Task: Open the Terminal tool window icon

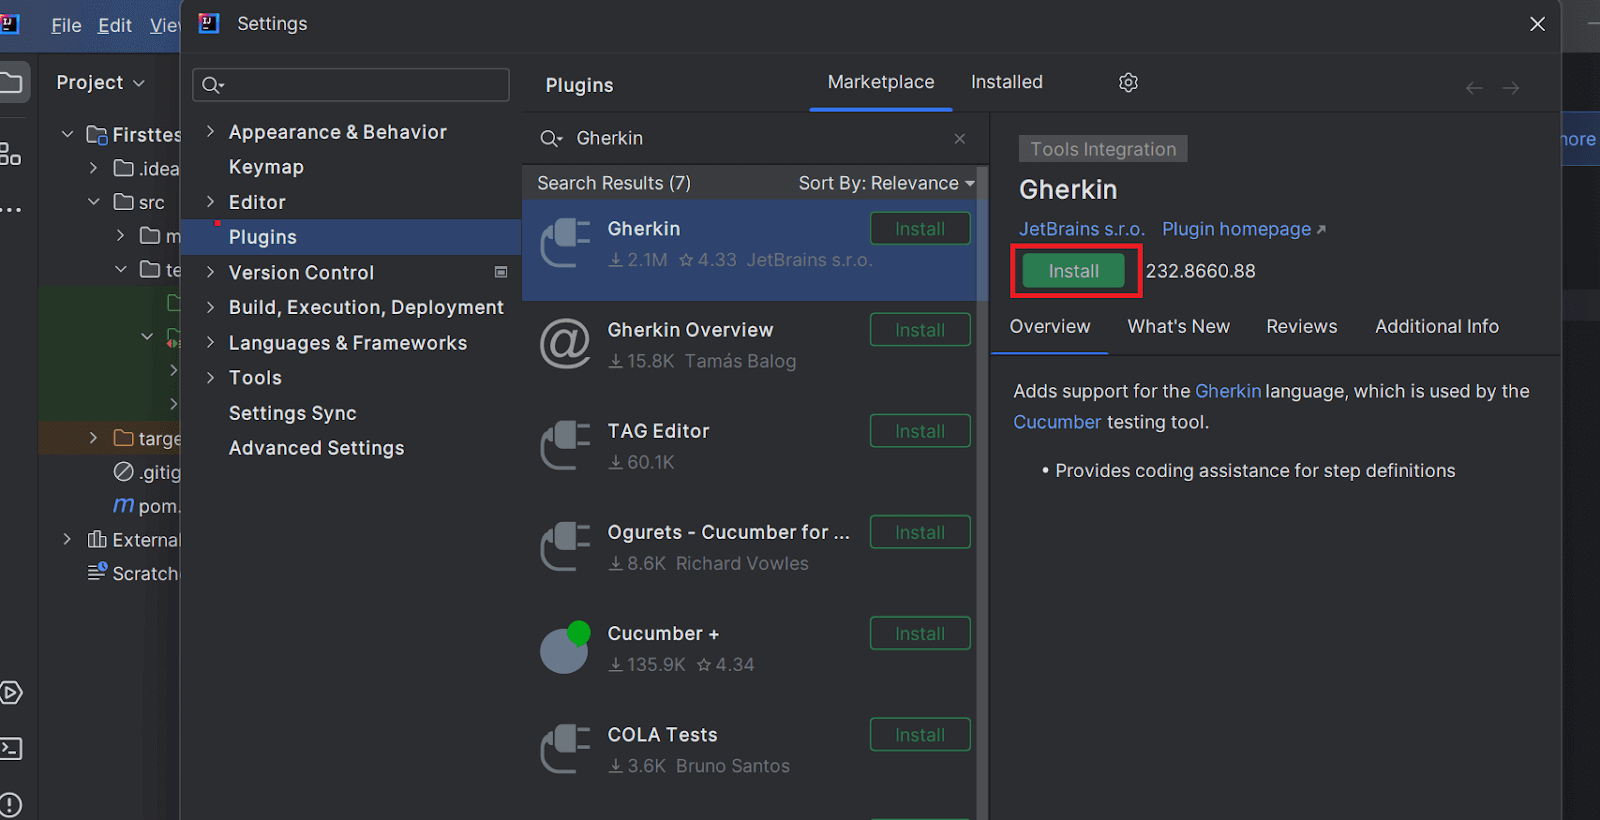Action: pyautogui.click(x=11, y=748)
